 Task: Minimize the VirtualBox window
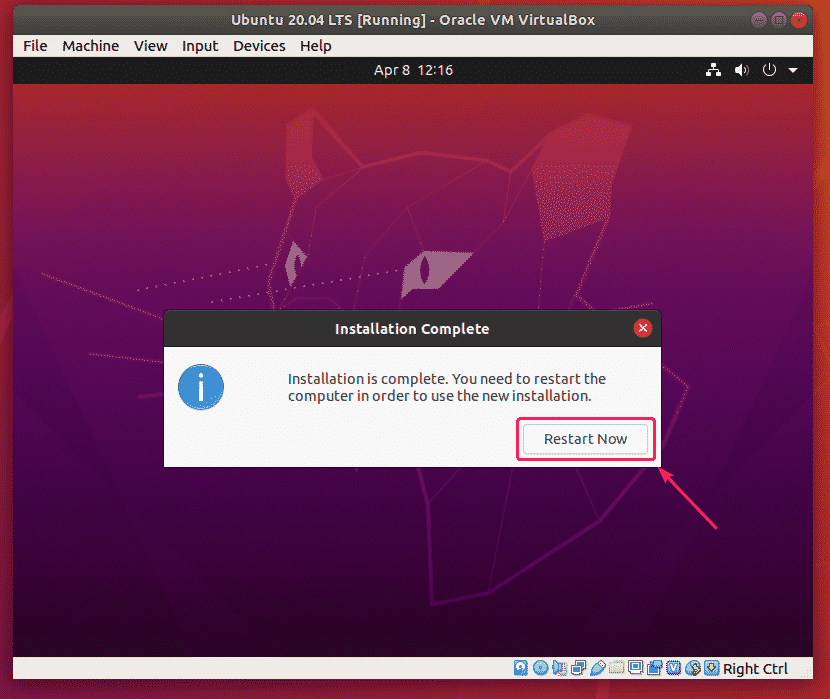759,20
